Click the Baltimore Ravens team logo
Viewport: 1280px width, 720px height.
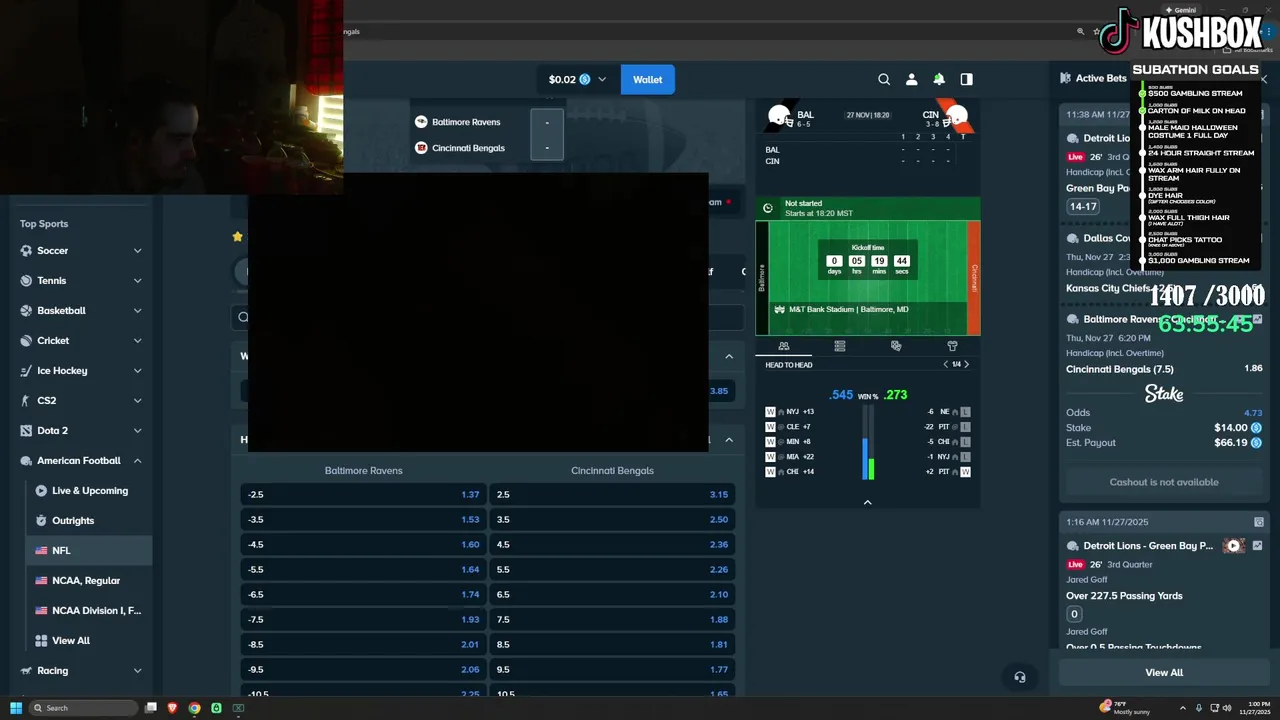421,122
